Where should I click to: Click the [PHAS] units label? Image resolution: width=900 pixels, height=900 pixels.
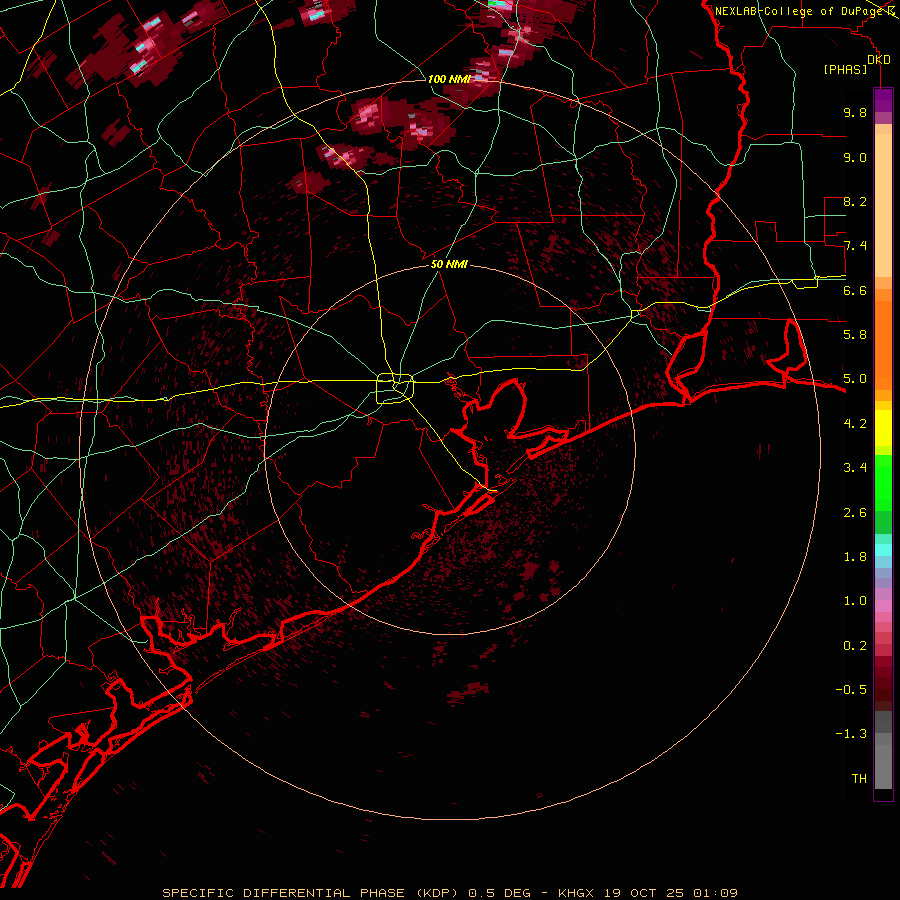click(845, 69)
